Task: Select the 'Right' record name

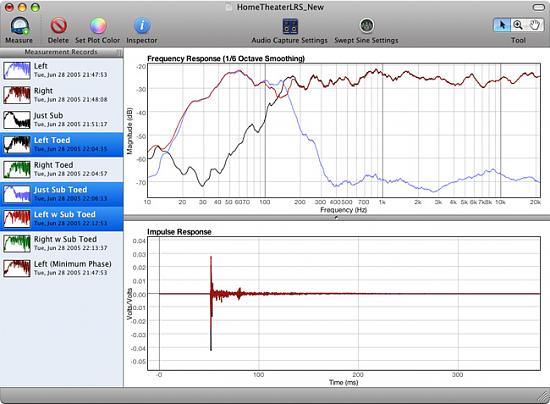Action: [x=43, y=91]
